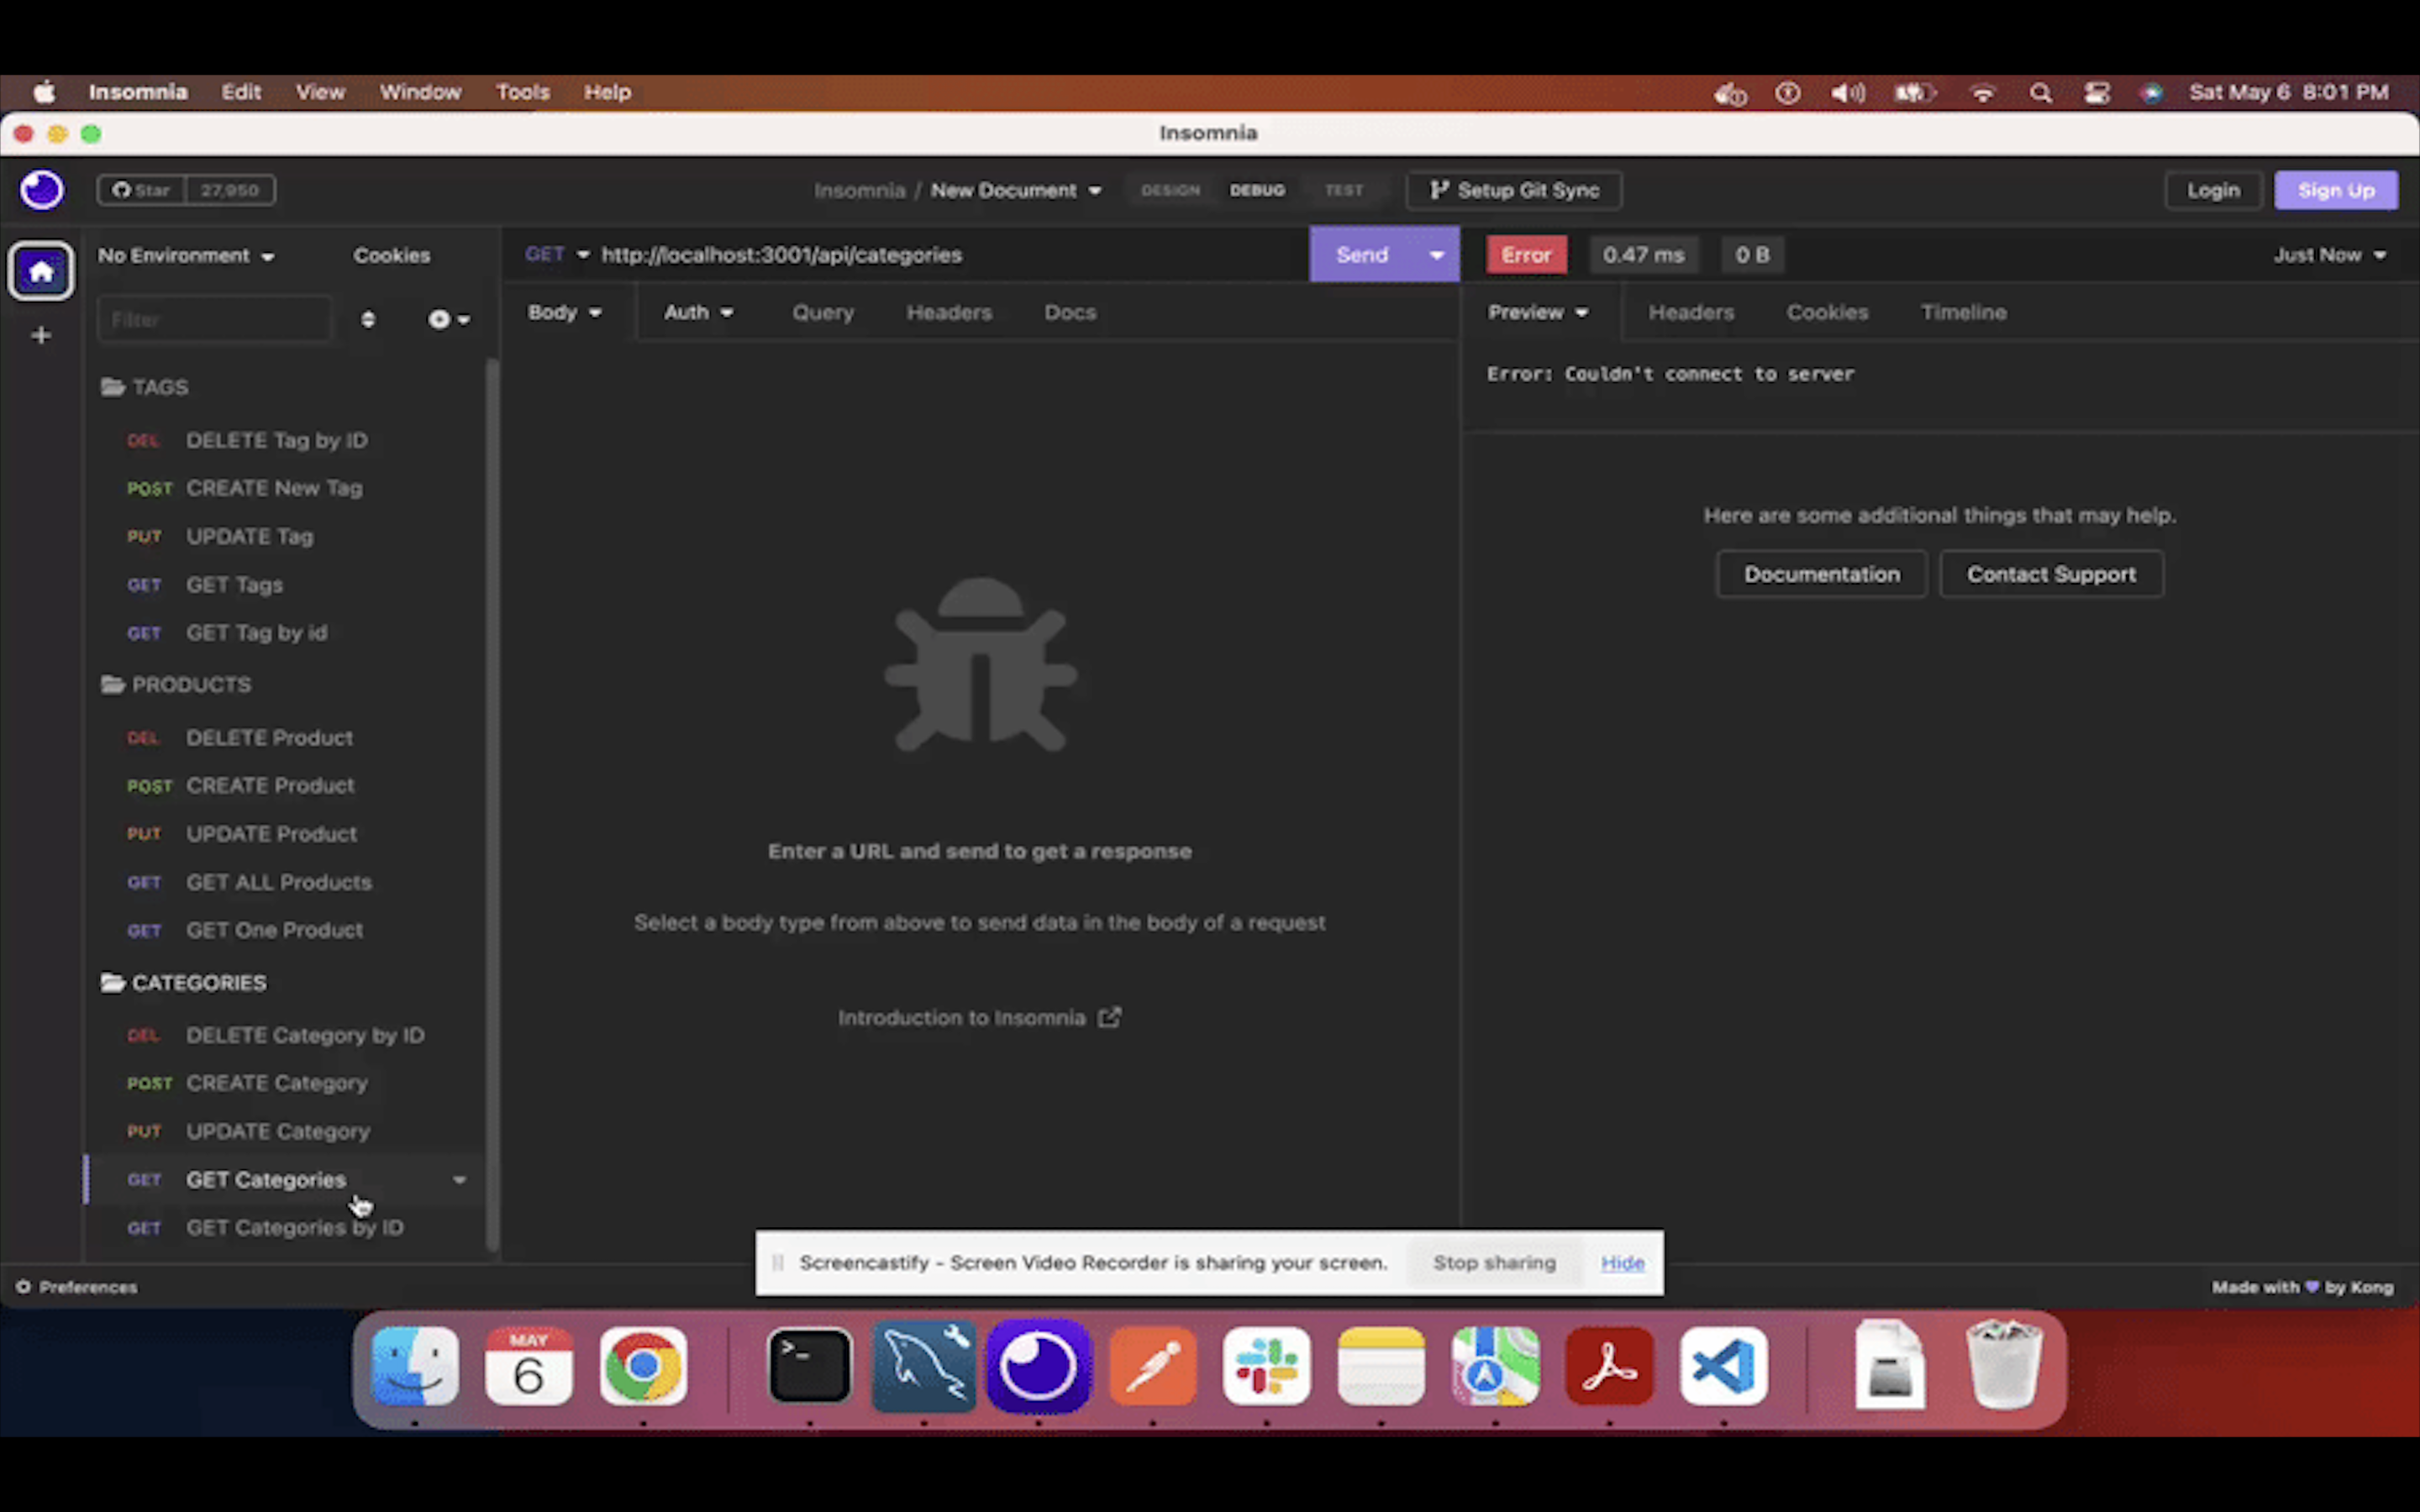This screenshot has height=1512, width=2420.
Task: Add a new workspace with plus icon
Action: click(x=41, y=336)
